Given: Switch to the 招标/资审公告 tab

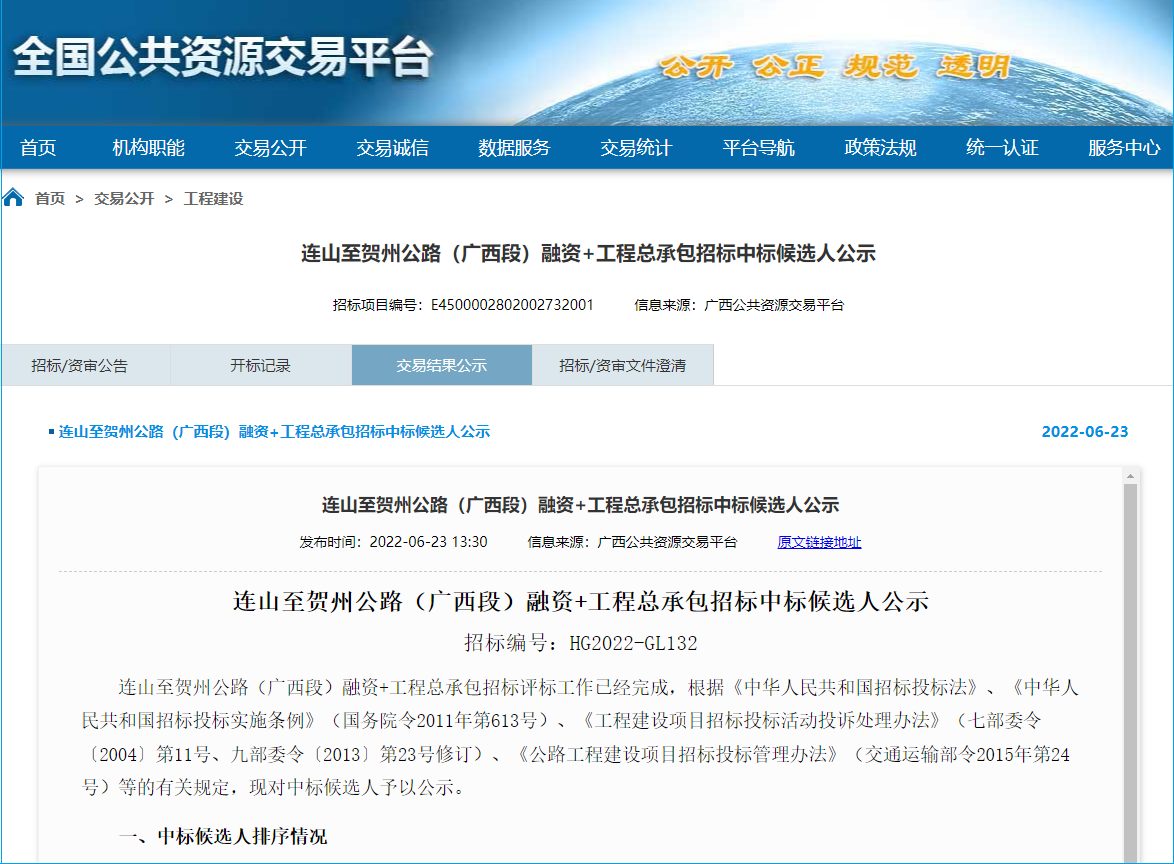Looking at the screenshot, I should (80, 366).
